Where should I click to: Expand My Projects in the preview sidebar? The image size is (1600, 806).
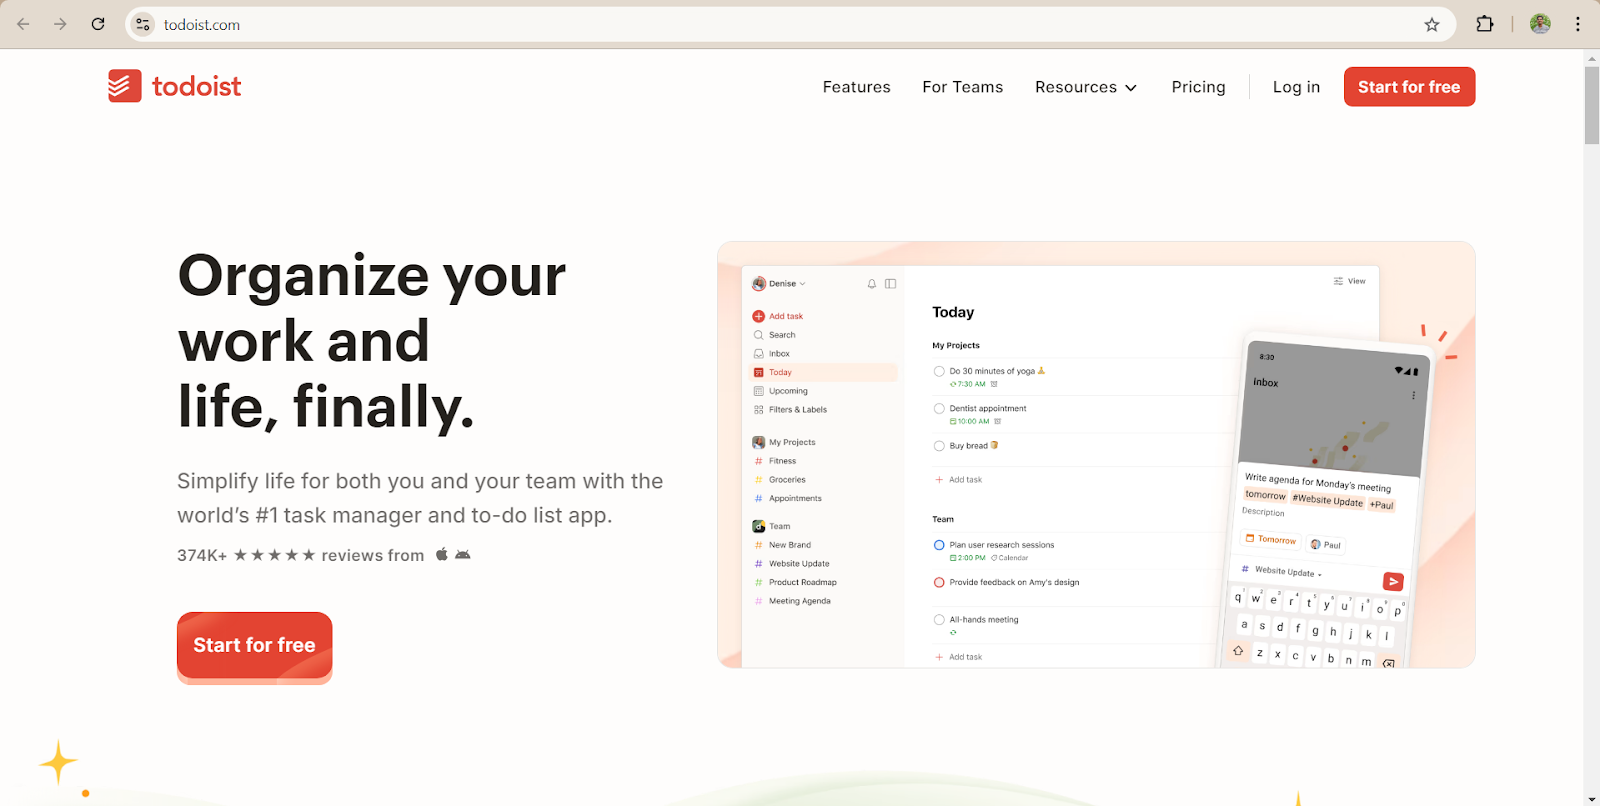784,442
